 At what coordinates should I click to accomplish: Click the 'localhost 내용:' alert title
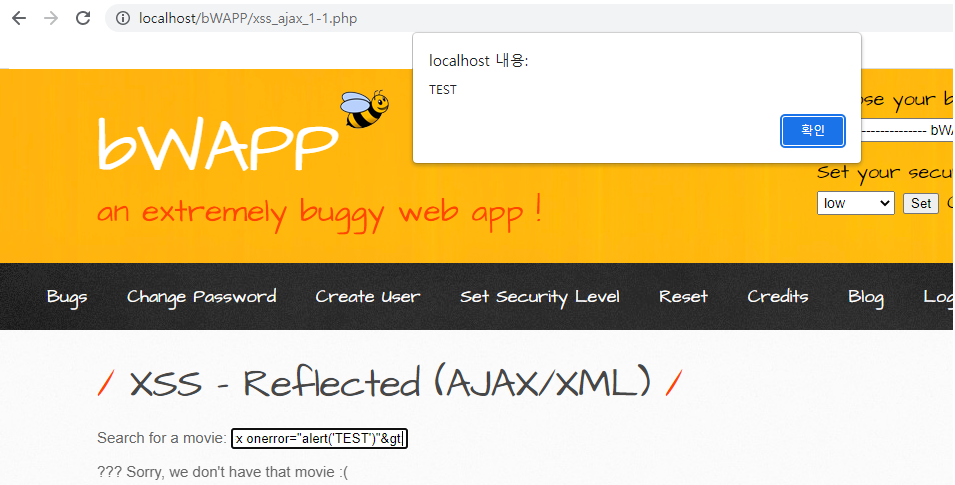tap(479, 60)
